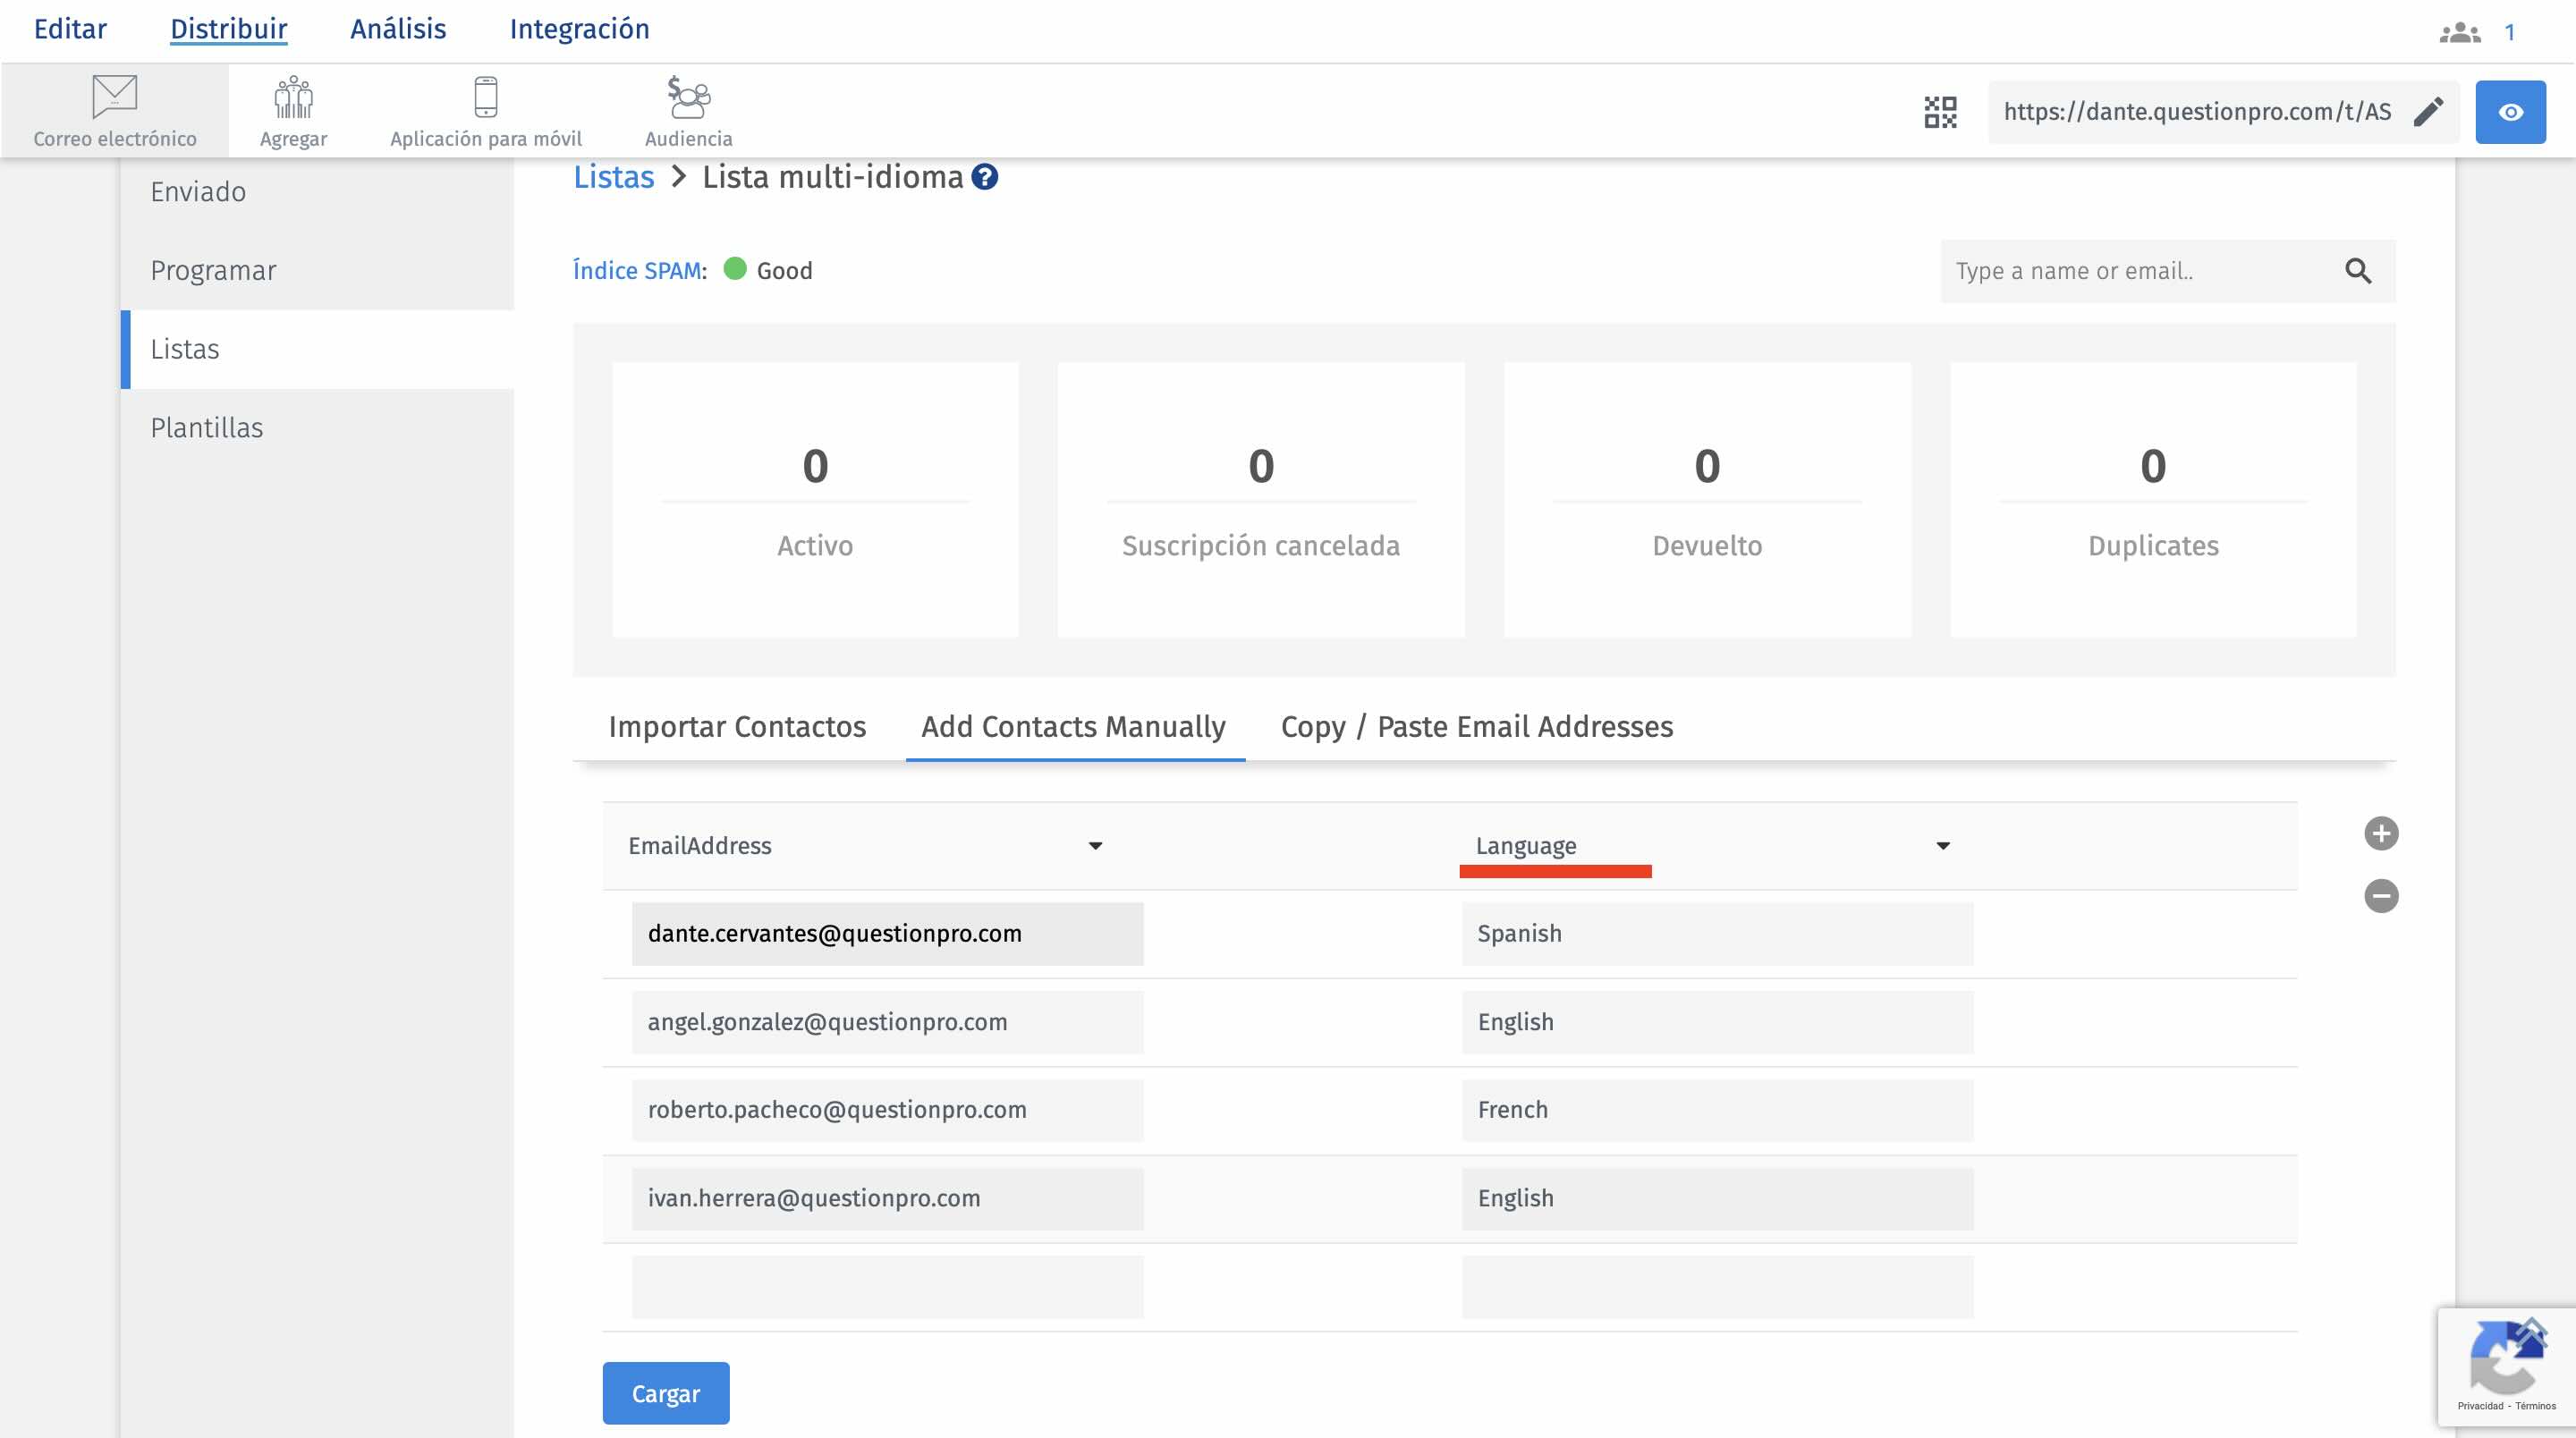Open Copy / Paste Email Addresses tab
The height and width of the screenshot is (1438, 2576).
click(1476, 726)
